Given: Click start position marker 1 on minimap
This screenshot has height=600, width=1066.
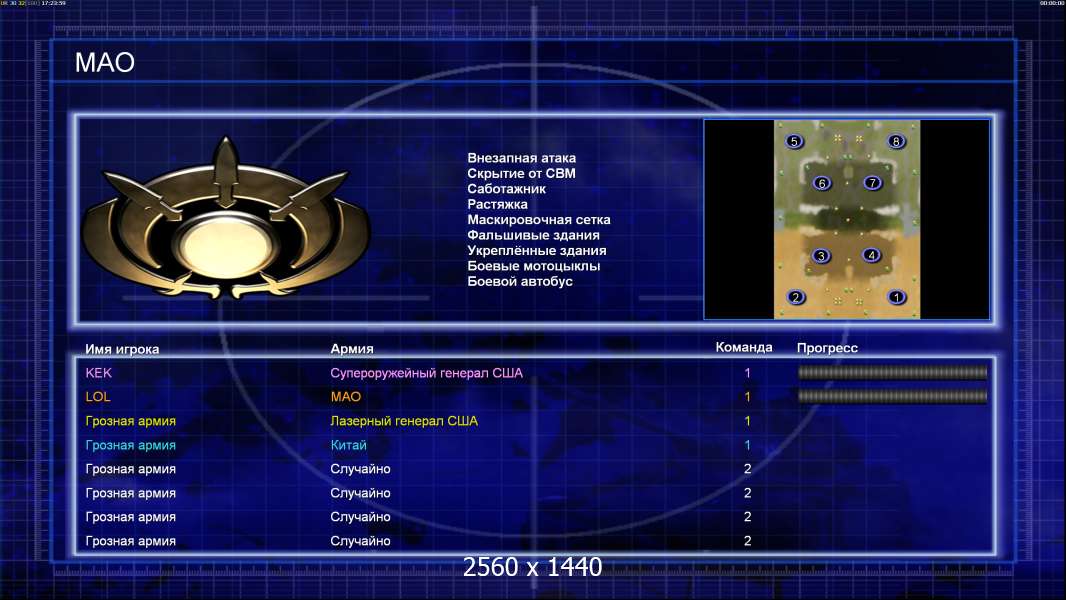Looking at the screenshot, I should (897, 297).
